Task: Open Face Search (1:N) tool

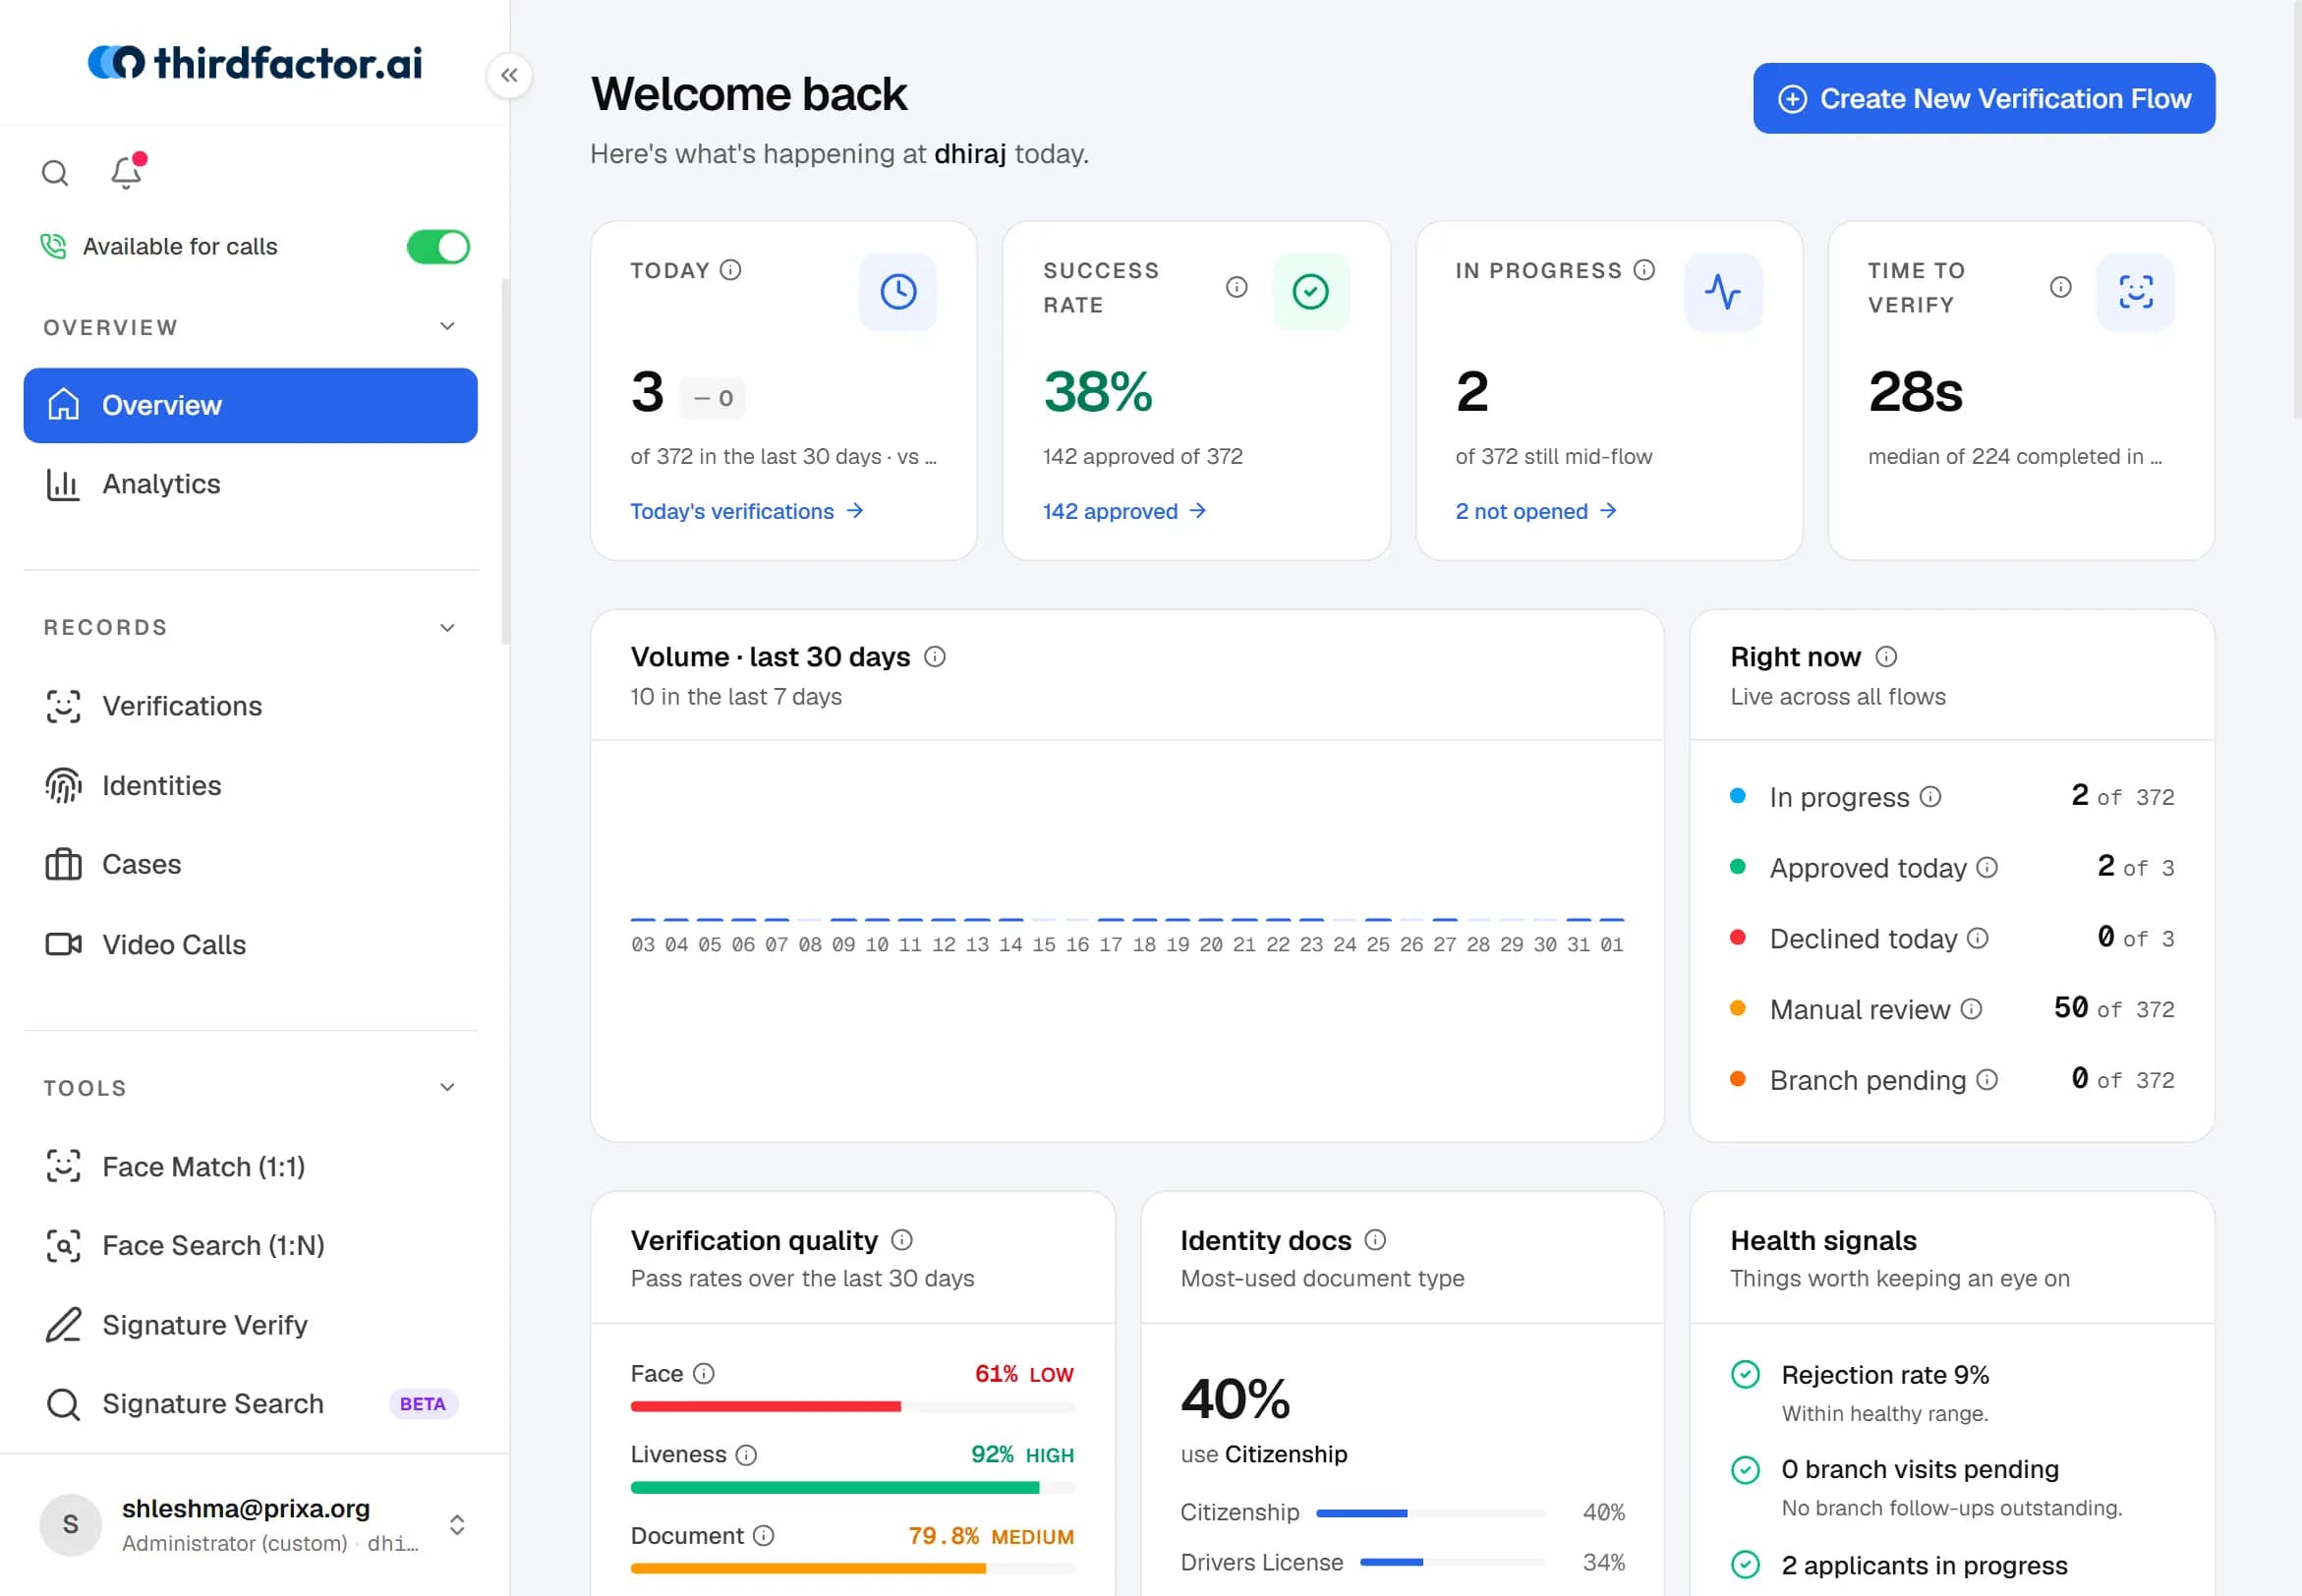Action: pyautogui.click(x=250, y=1246)
